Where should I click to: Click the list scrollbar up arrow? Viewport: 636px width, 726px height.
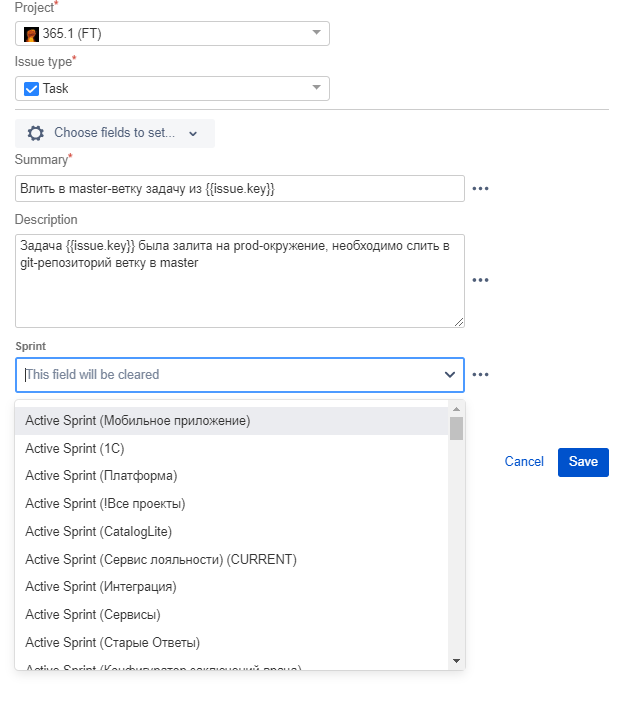tap(456, 409)
